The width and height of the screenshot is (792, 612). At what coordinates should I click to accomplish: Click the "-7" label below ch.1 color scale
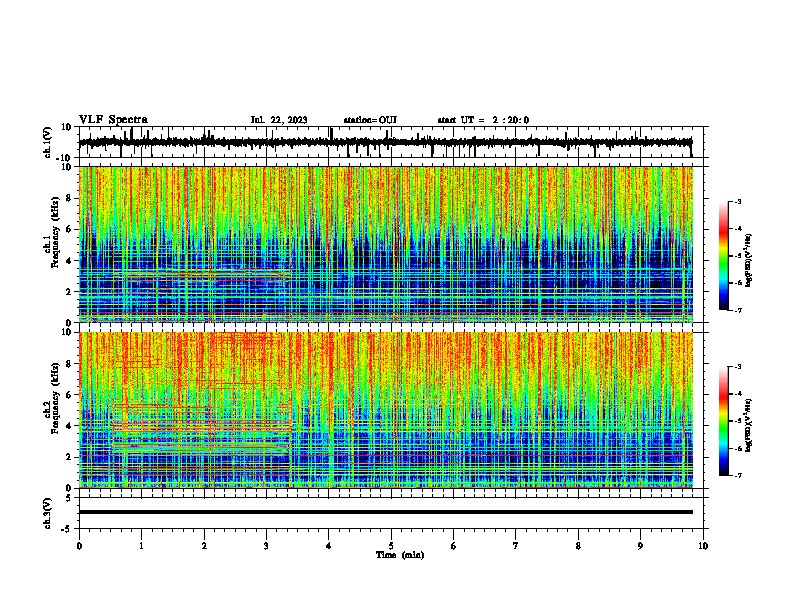738,310
